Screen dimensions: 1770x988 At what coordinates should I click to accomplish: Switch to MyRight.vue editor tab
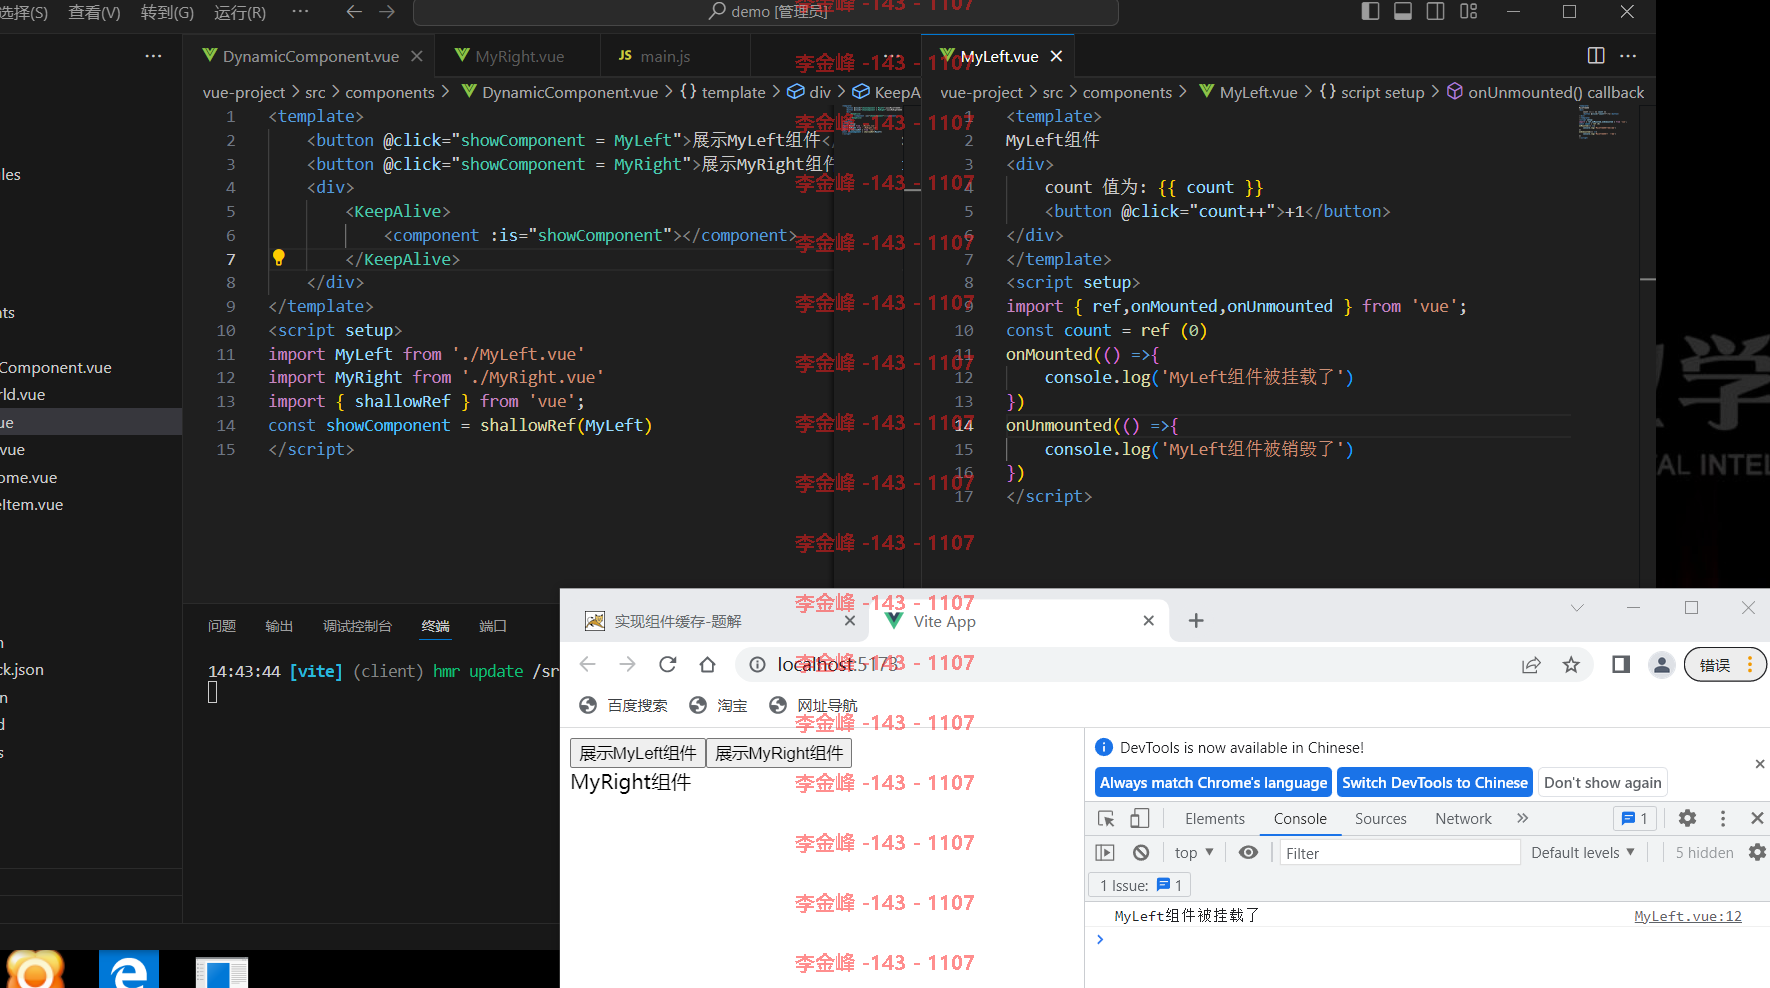coord(519,56)
